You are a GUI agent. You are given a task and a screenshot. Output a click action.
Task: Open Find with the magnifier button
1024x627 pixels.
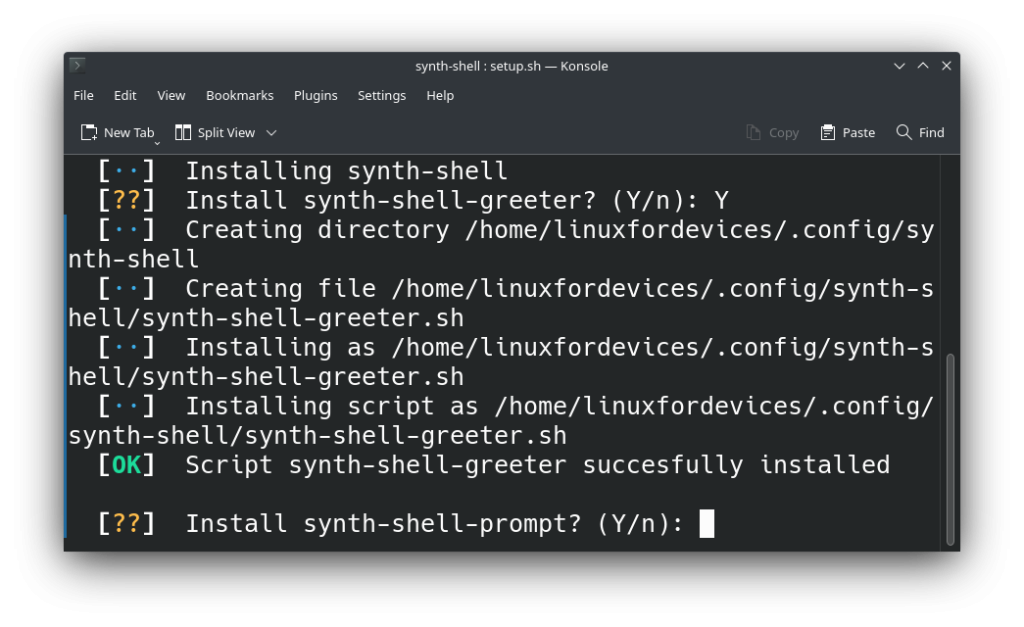coord(920,133)
